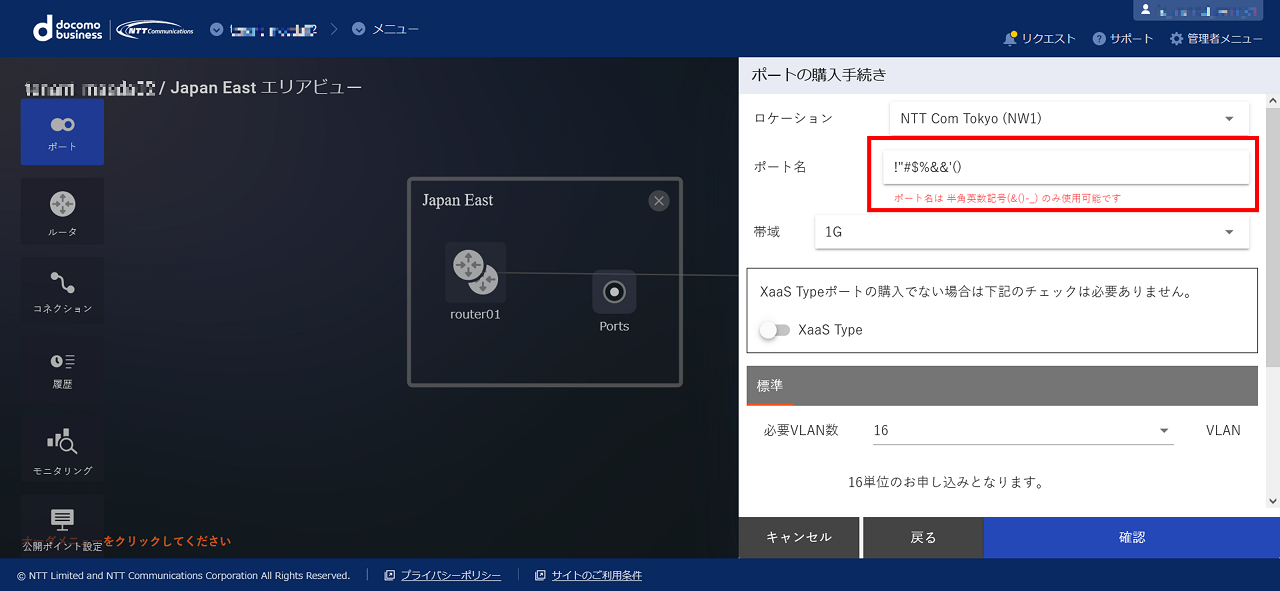Image resolution: width=1280 pixels, height=591 pixels.
Task: Open the サポート help menu
Action: point(1123,39)
